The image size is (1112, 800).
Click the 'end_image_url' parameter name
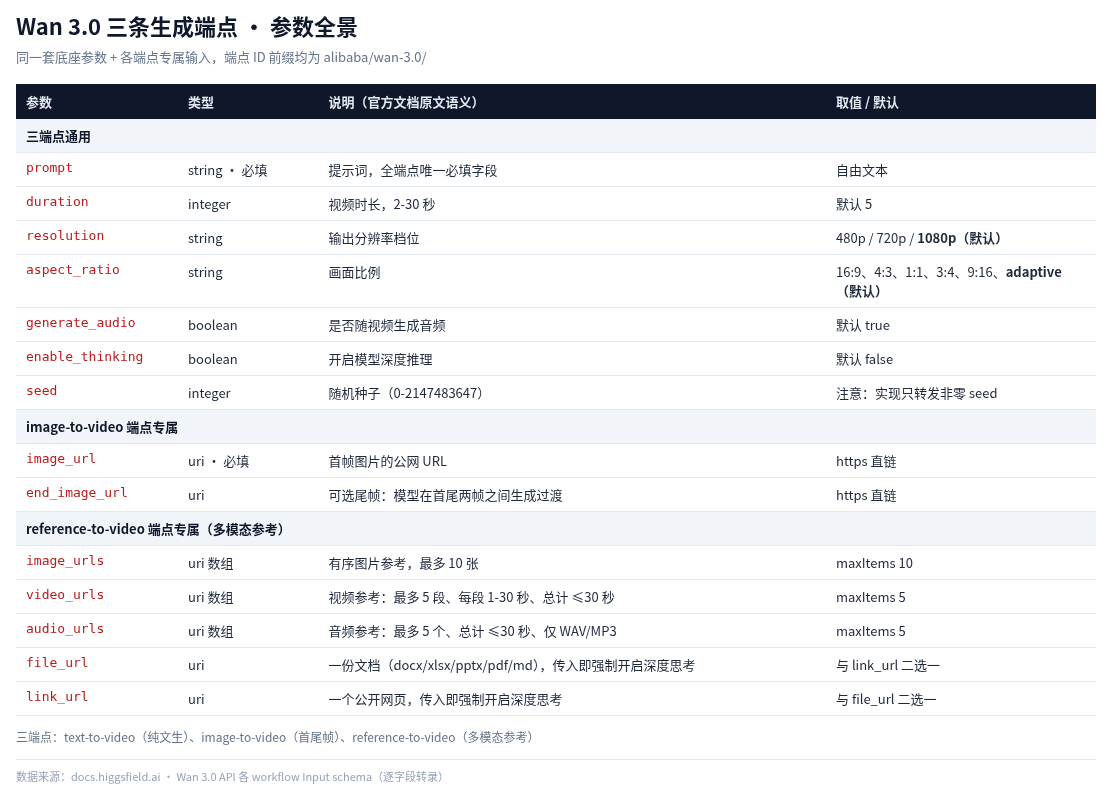[77, 493]
